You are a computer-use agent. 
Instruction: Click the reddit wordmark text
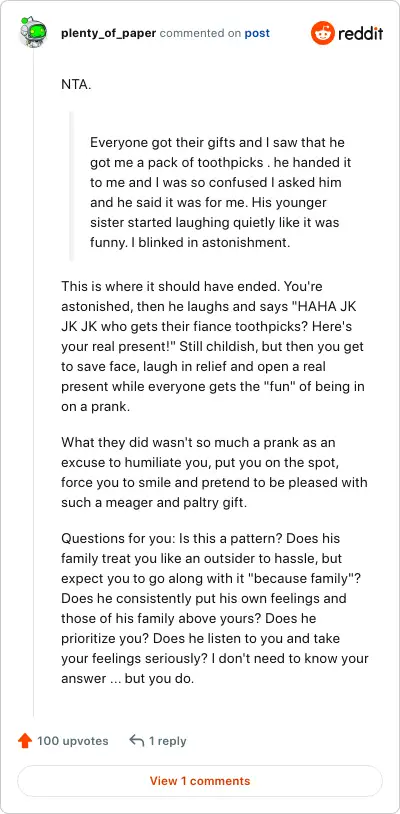coord(361,34)
